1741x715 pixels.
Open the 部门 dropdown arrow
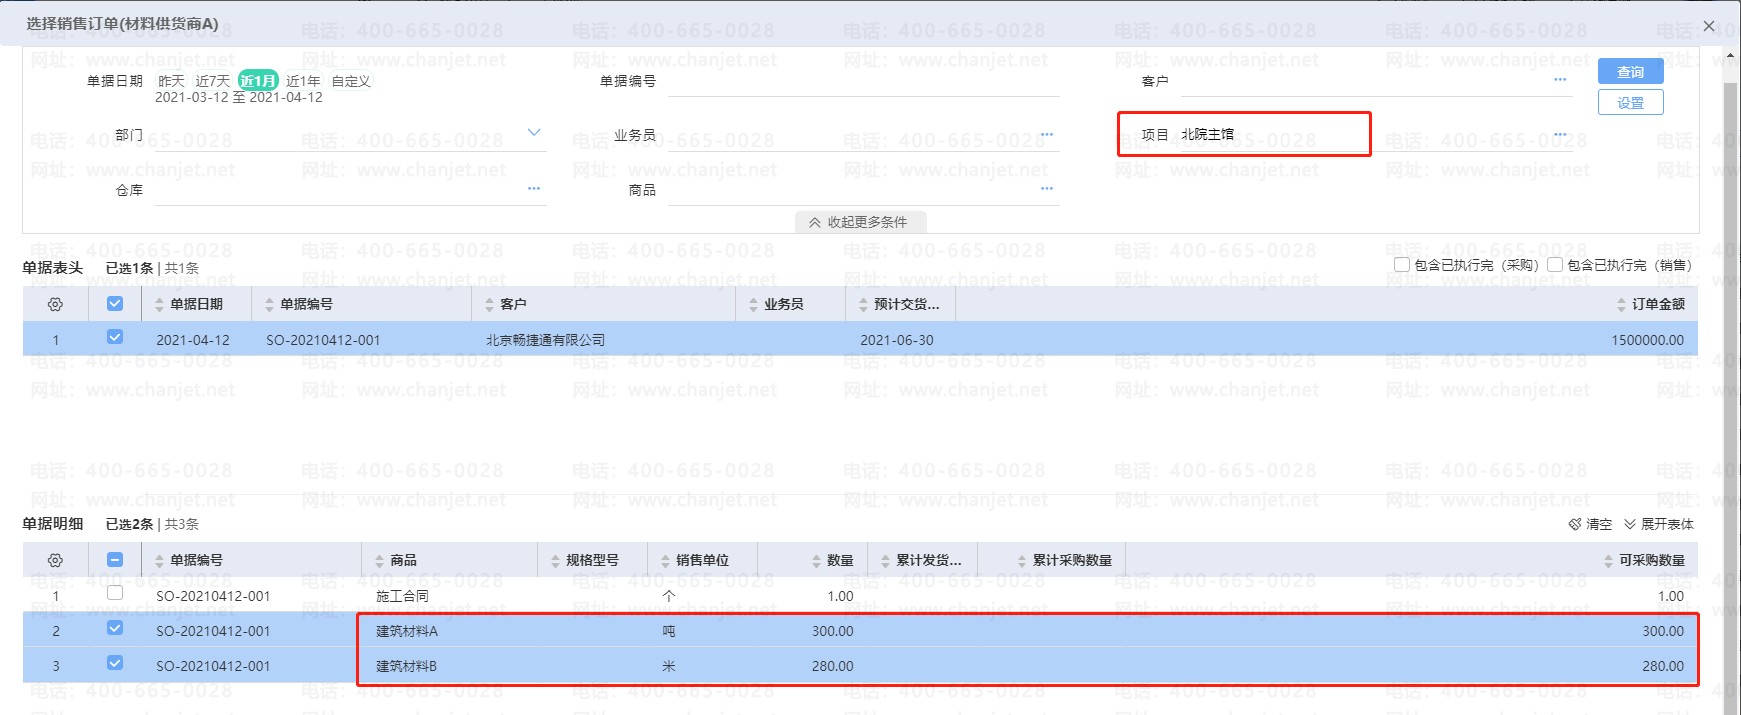534,132
